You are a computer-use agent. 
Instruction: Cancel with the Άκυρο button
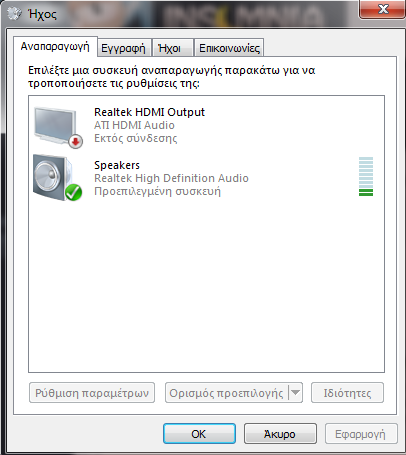coord(280,434)
